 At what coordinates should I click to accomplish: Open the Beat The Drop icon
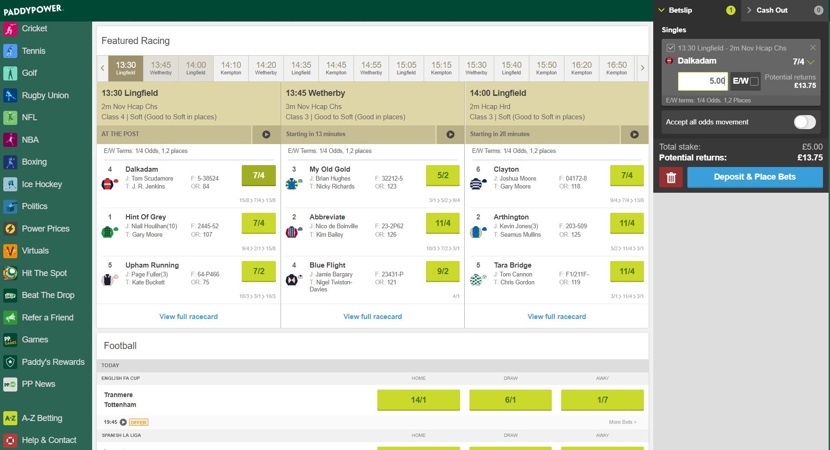pos(10,295)
